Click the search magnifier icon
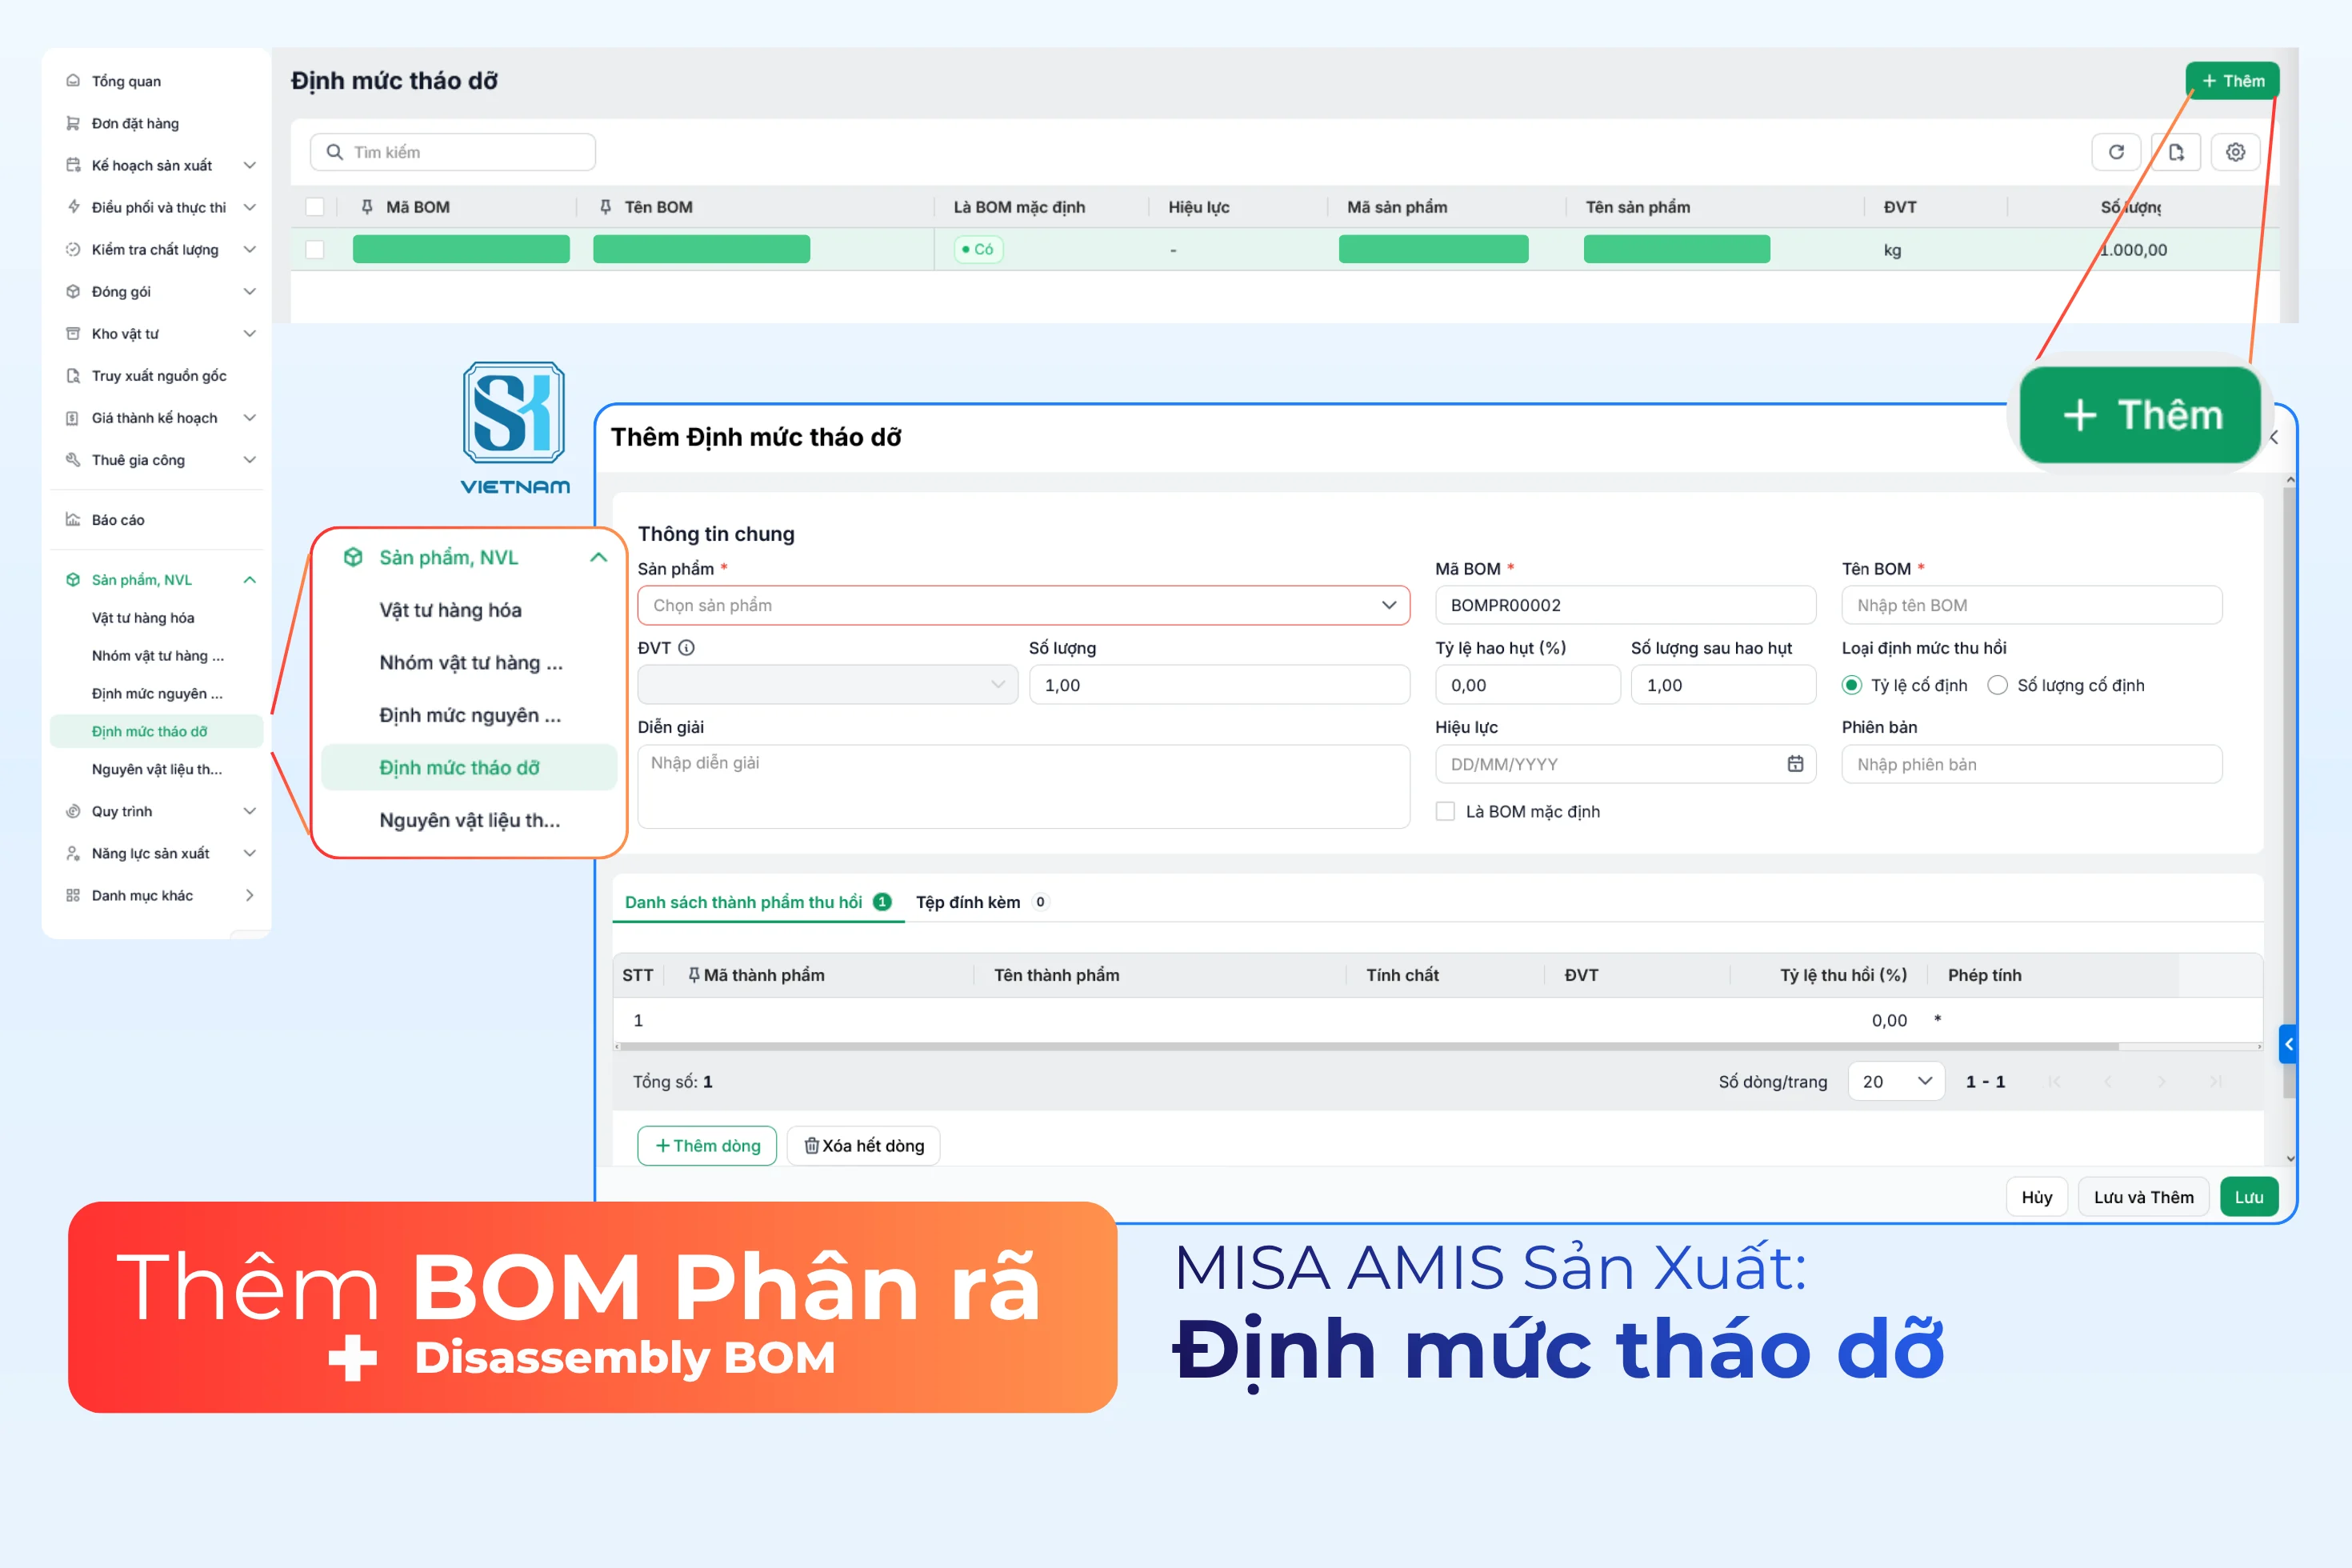Screen dimensions: 2352x1568 click(x=334, y=152)
